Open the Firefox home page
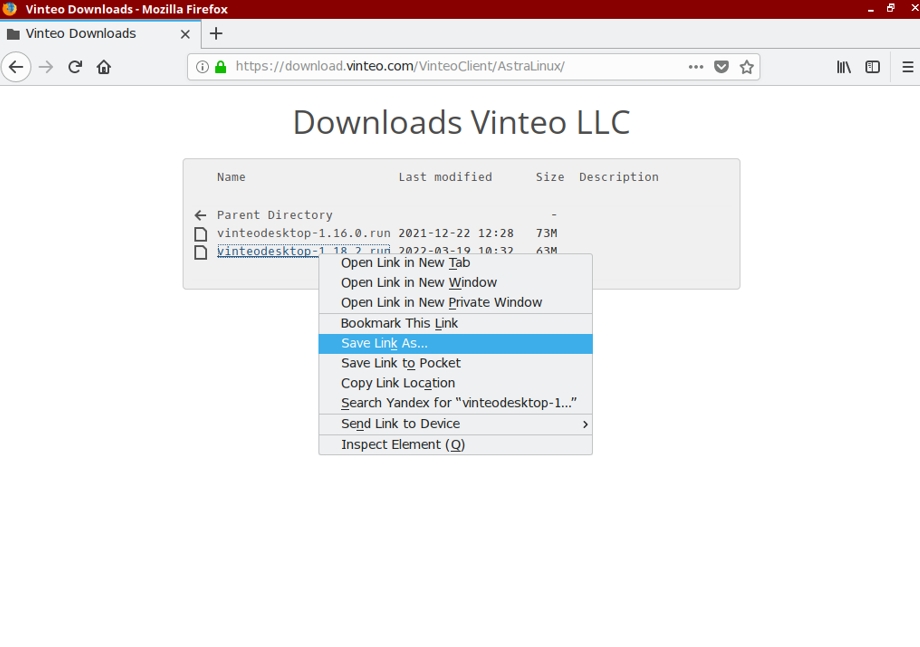 coord(104,67)
